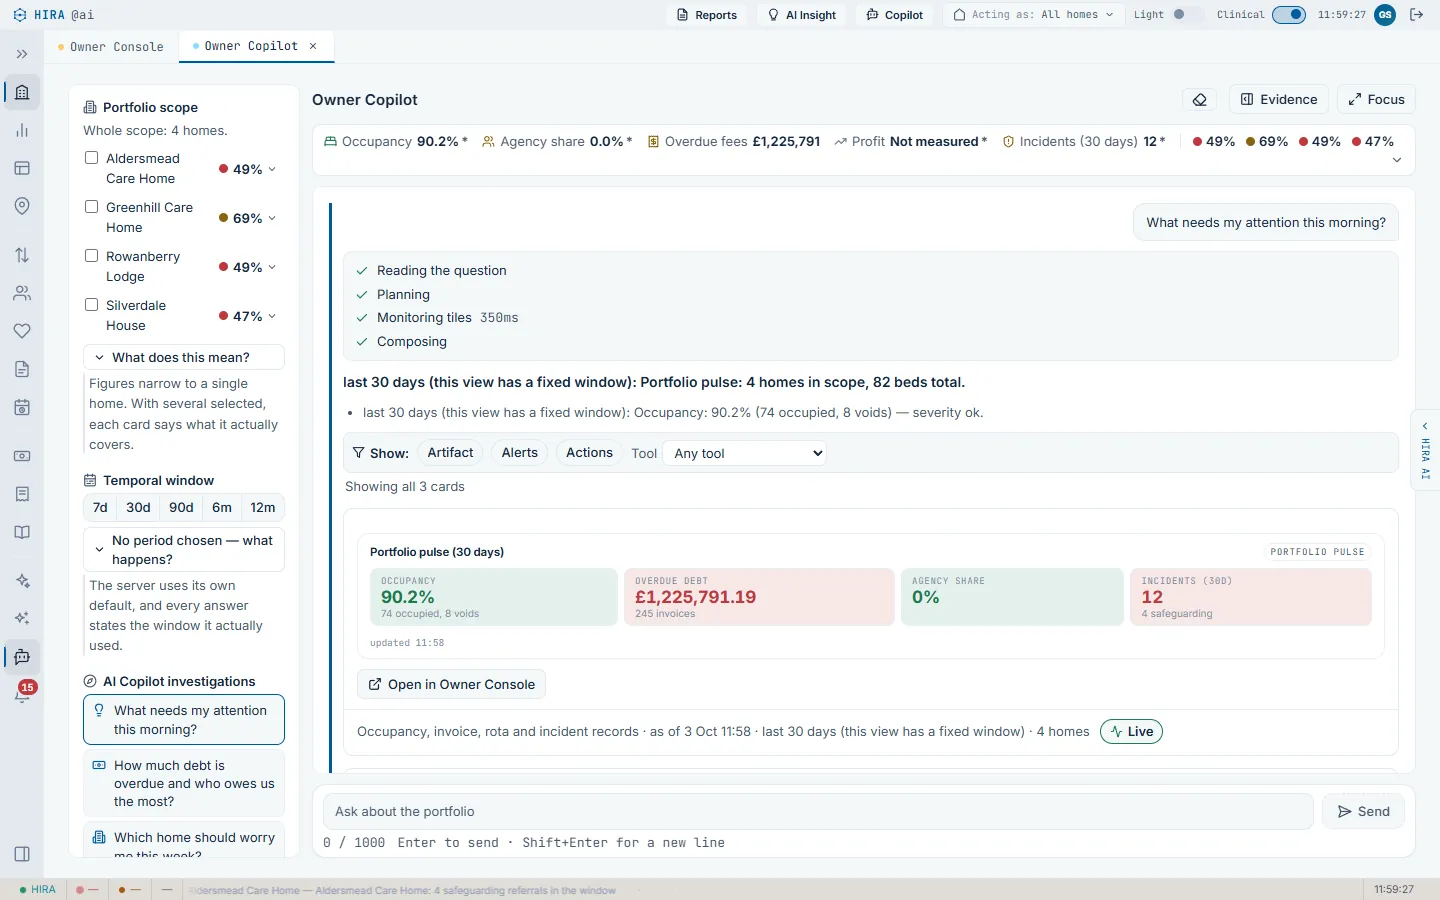1440x900 pixels.
Task: Check the Greenhill Care Home checkbox
Action: (91, 207)
